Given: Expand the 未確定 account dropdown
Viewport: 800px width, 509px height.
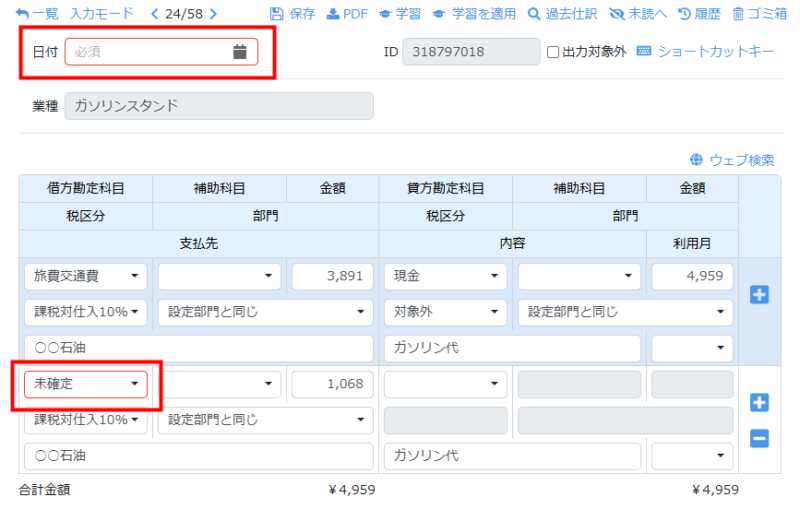Looking at the screenshot, I should pyautogui.click(x=85, y=383).
